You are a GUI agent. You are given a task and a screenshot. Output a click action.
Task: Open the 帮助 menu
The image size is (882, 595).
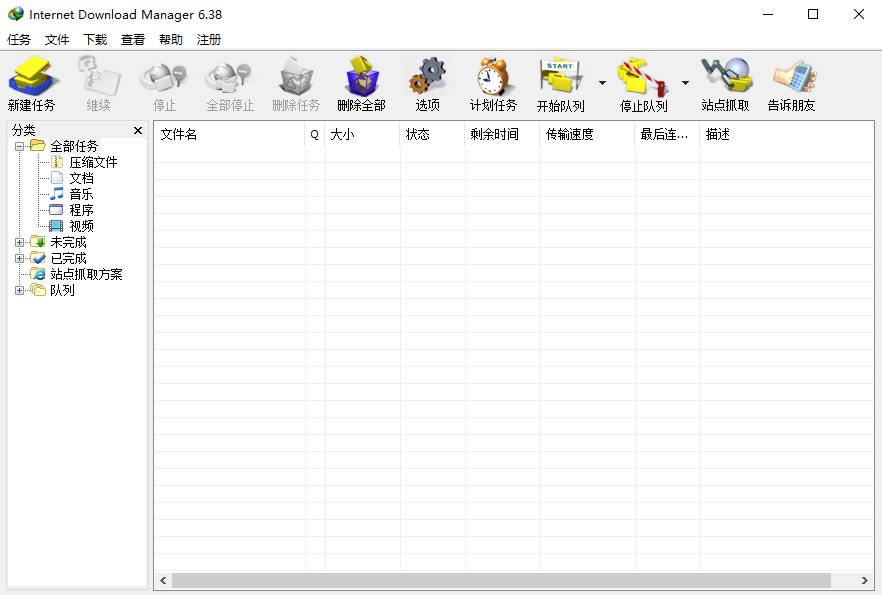pyautogui.click(x=171, y=39)
